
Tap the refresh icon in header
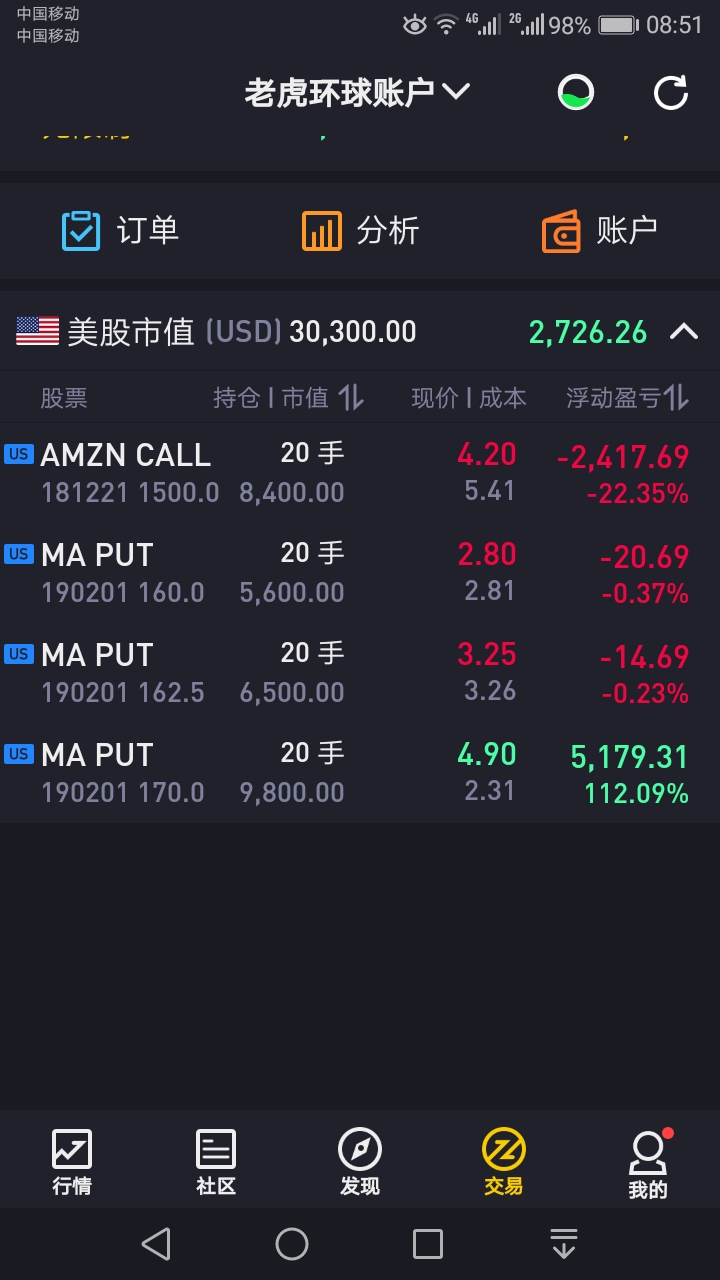click(671, 93)
